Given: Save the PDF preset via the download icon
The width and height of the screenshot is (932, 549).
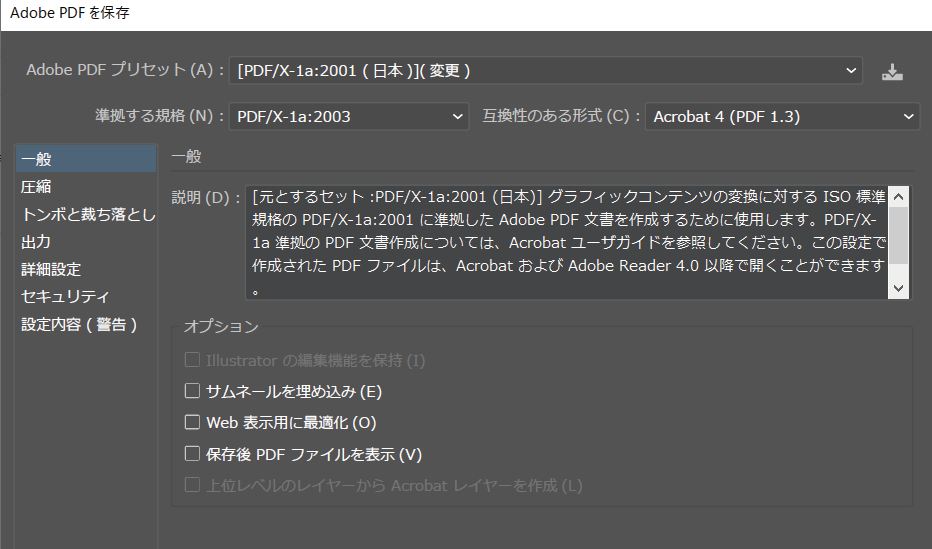Looking at the screenshot, I should point(892,72).
